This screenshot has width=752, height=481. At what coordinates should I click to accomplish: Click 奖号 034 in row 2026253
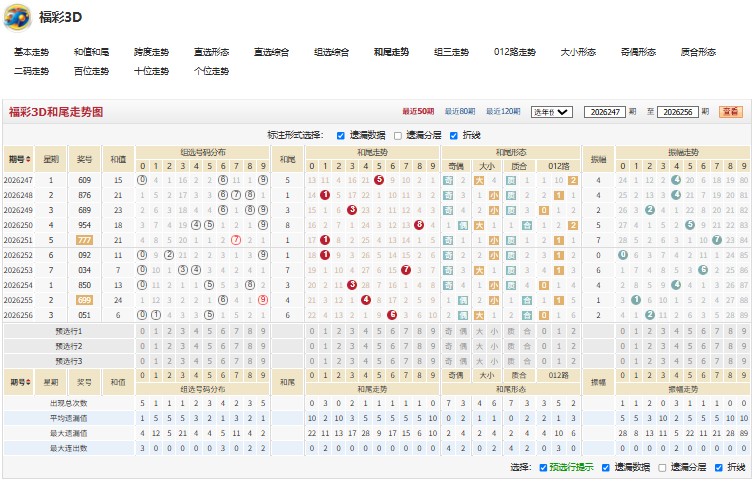(84, 270)
